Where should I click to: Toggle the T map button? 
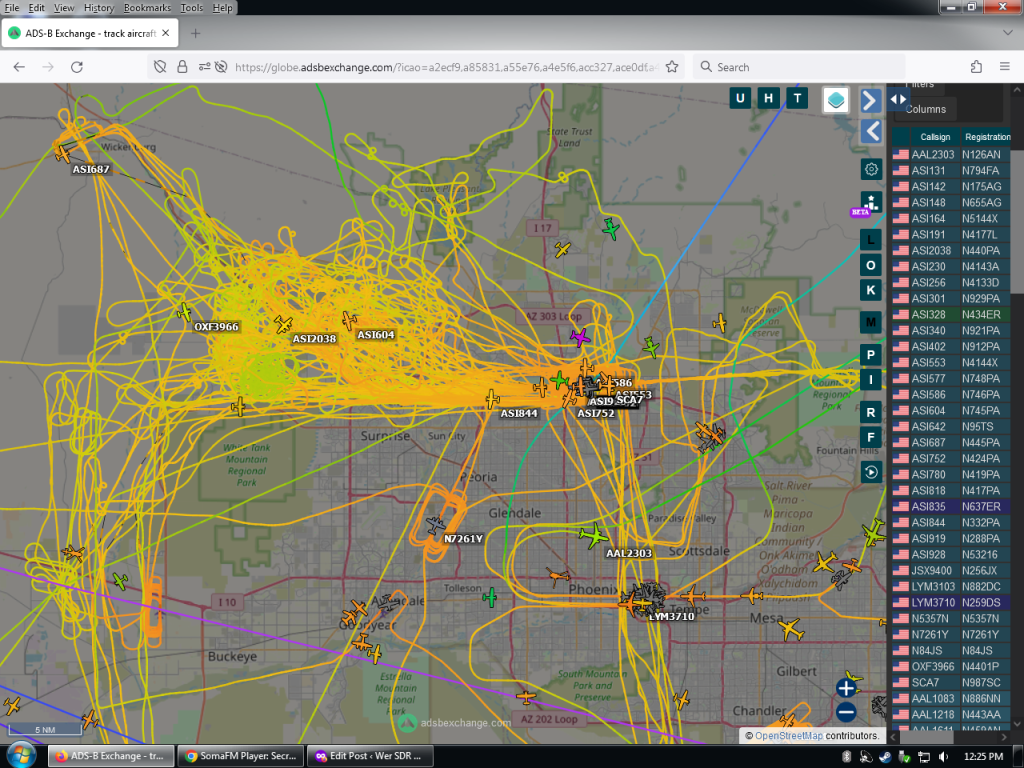click(797, 99)
